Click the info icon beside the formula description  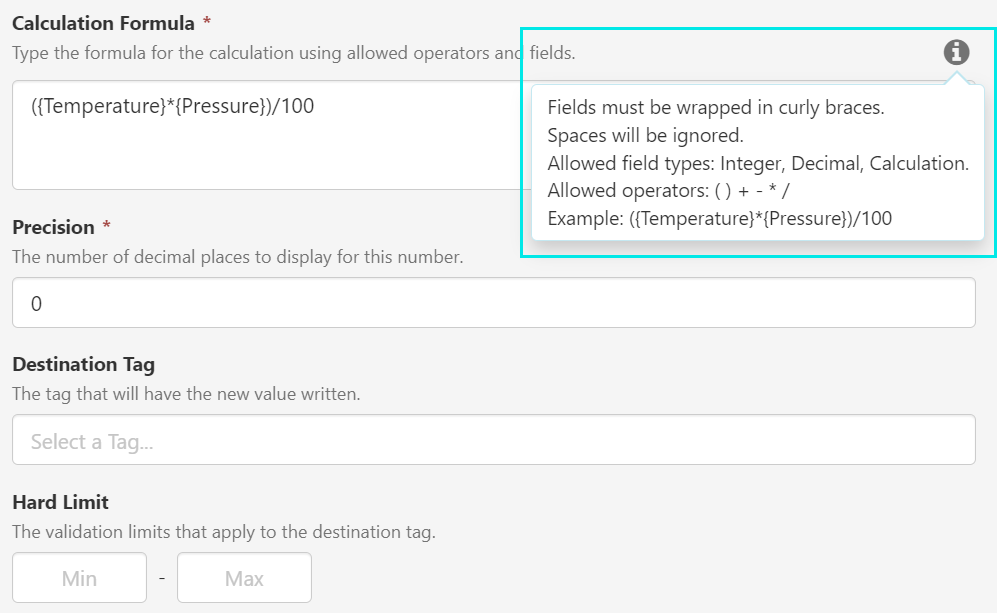(x=957, y=53)
